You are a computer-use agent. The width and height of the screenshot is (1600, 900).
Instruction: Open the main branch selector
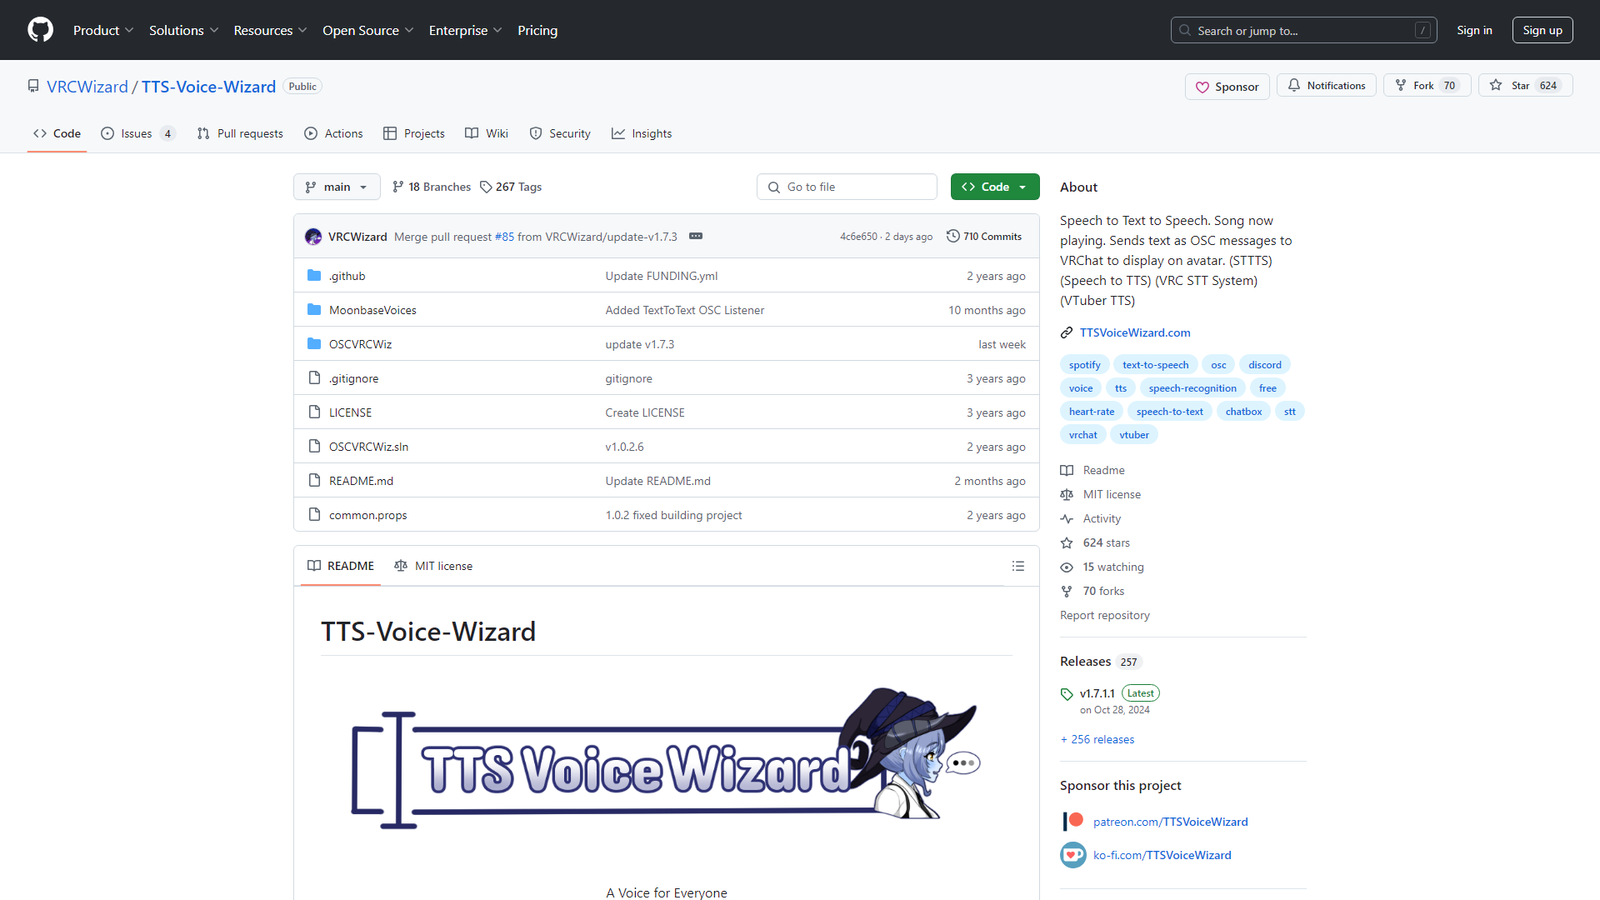[337, 187]
